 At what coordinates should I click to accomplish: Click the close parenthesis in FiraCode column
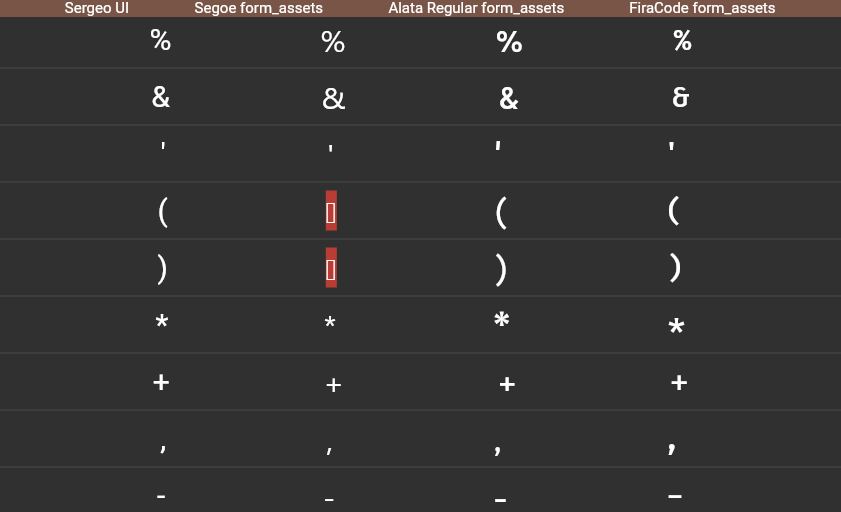pyautogui.click(x=675, y=268)
